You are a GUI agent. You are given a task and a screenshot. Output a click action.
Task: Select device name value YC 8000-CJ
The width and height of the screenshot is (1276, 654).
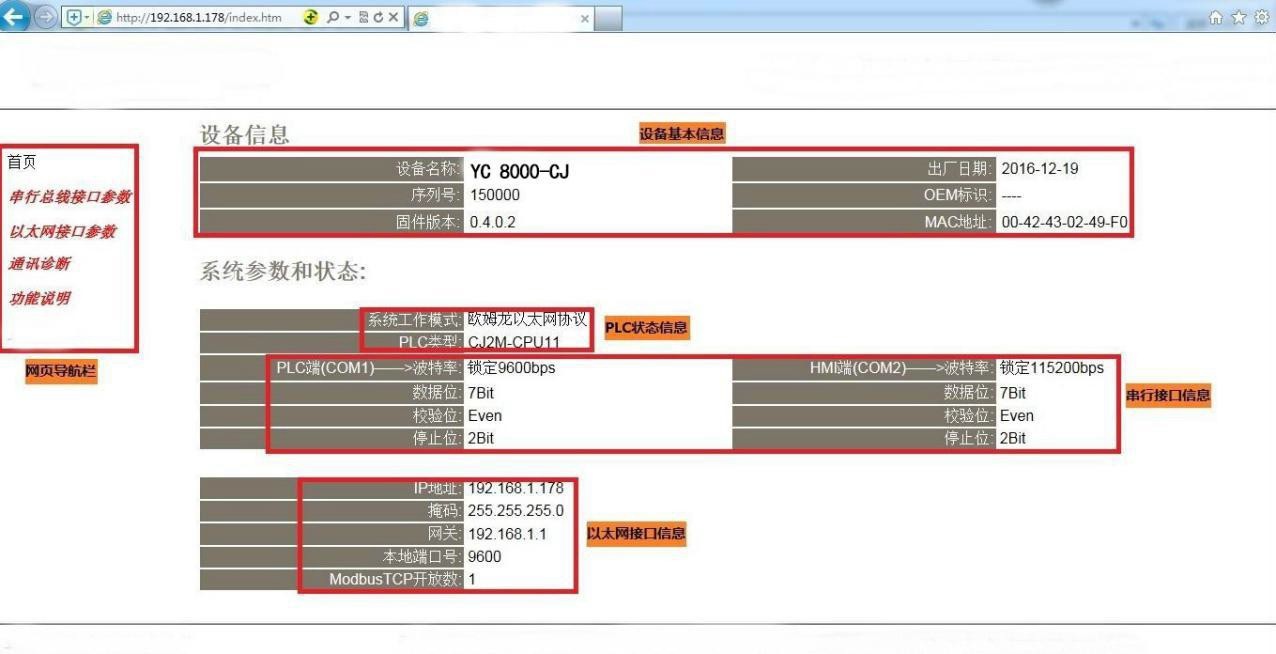click(519, 172)
